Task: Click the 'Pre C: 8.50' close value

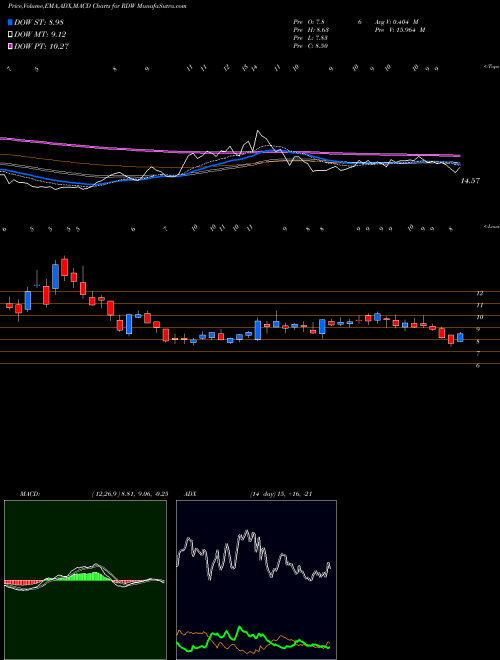Action: click(x=311, y=46)
